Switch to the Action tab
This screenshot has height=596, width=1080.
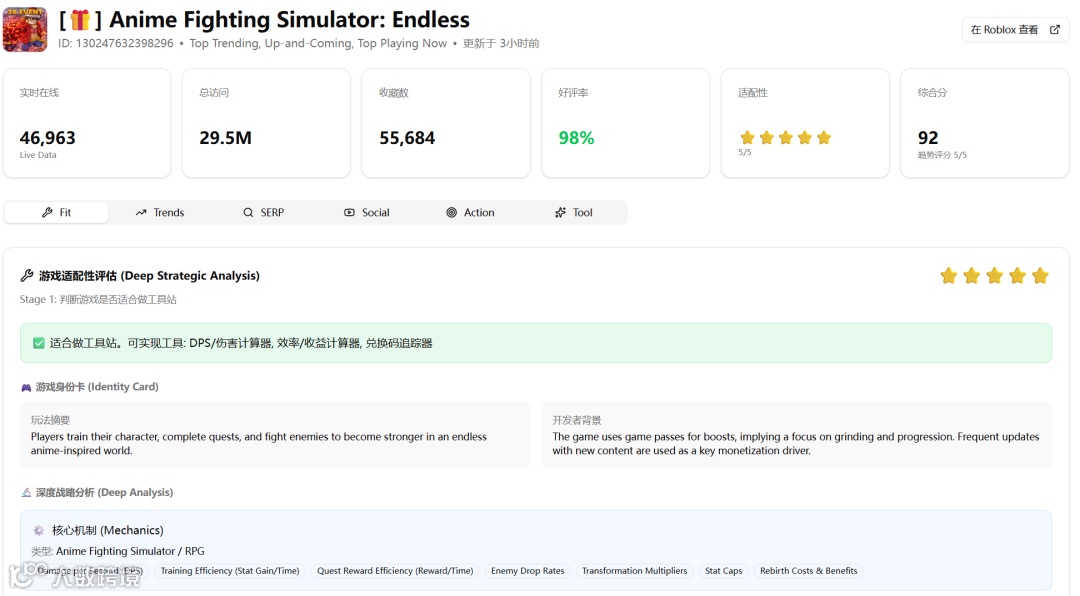tap(470, 212)
